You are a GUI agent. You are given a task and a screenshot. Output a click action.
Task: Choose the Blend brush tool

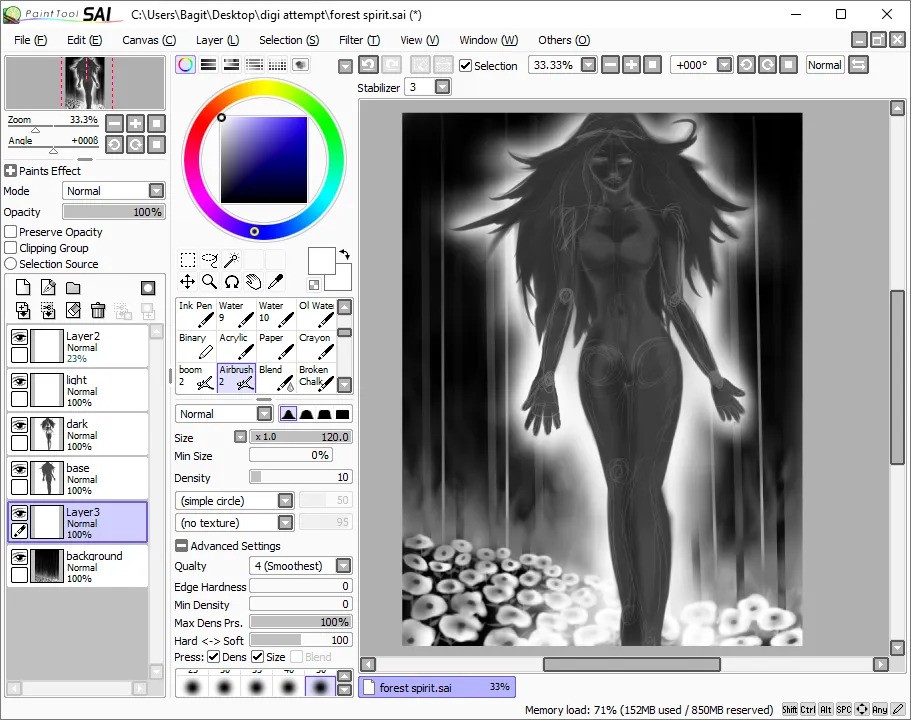click(276, 378)
